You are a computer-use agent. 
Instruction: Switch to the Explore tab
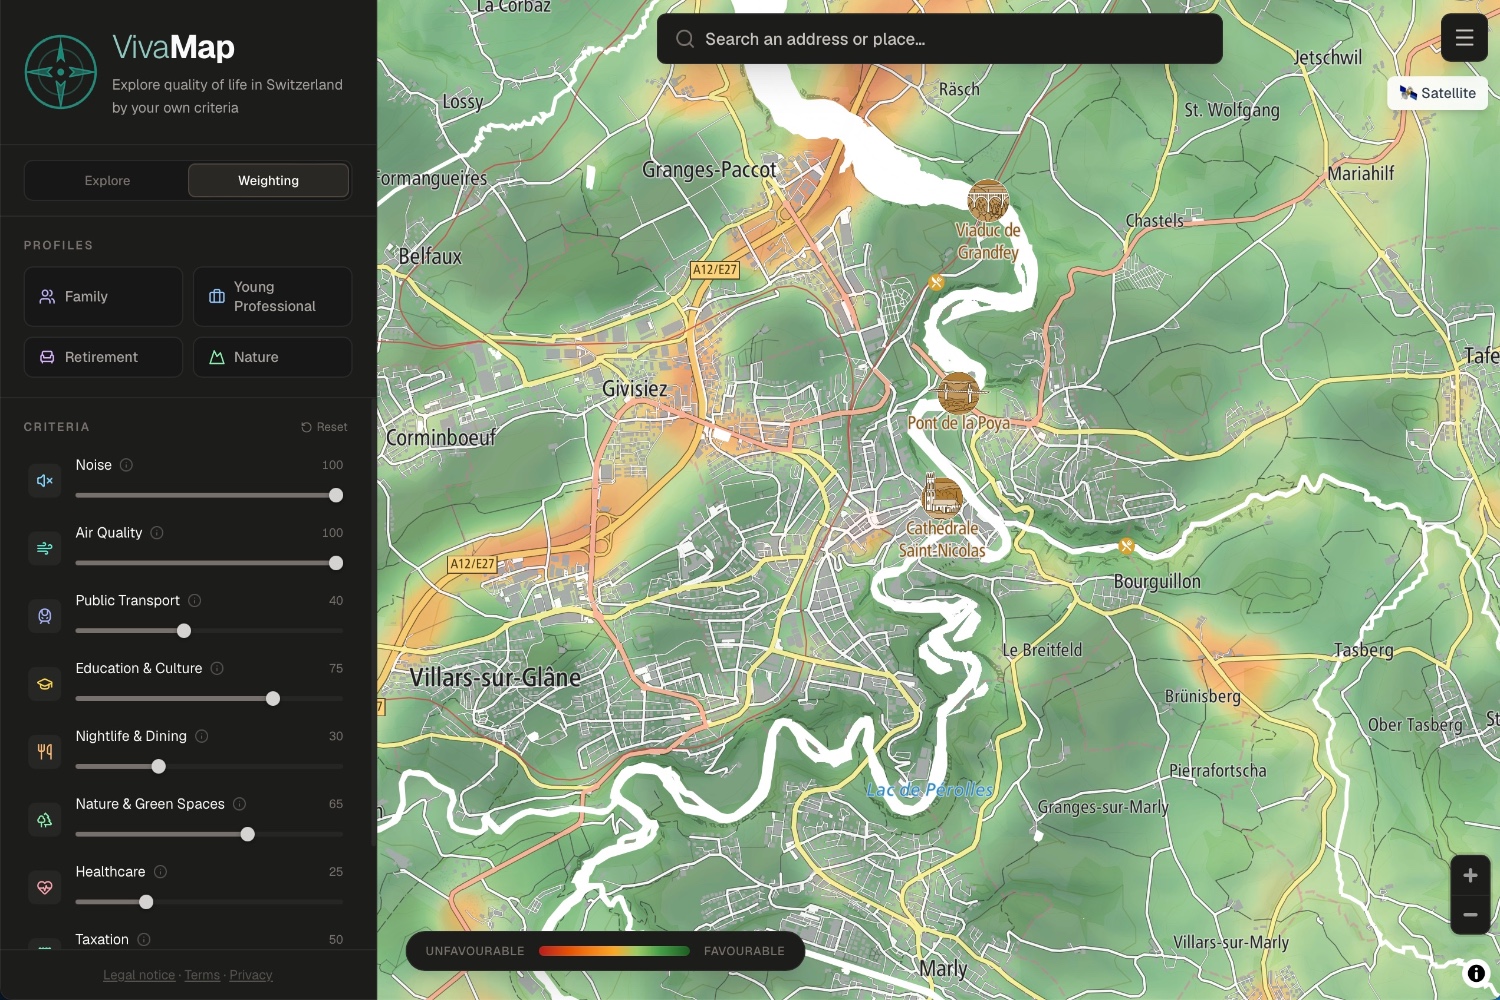[107, 181]
